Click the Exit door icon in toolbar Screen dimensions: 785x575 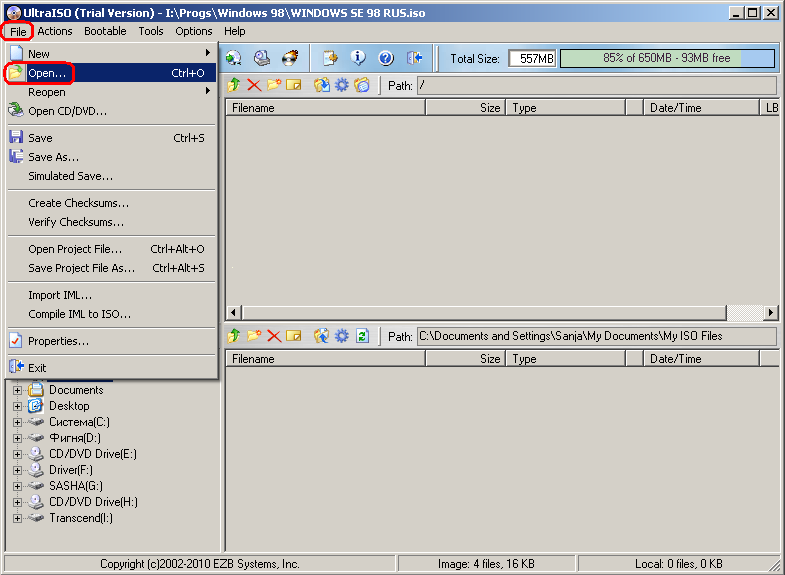point(414,58)
